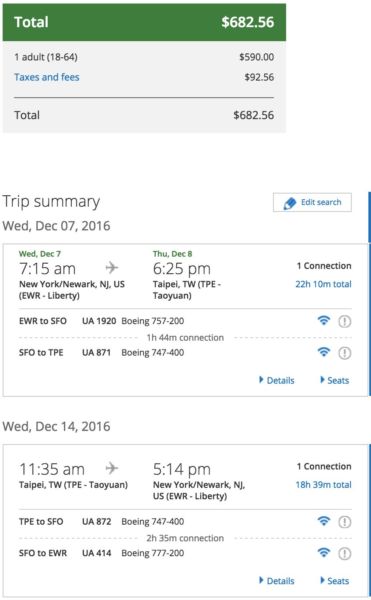Open the 18h 39m total duration link
Viewport: 371px width, 600px height.
pos(323,484)
